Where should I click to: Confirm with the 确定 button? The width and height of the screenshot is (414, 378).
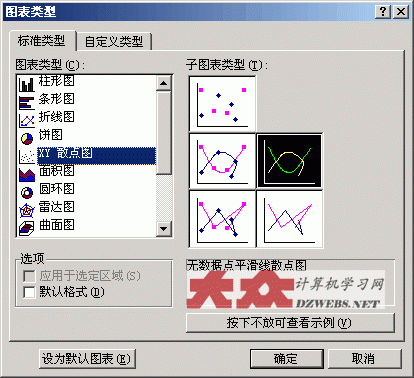click(287, 359)
